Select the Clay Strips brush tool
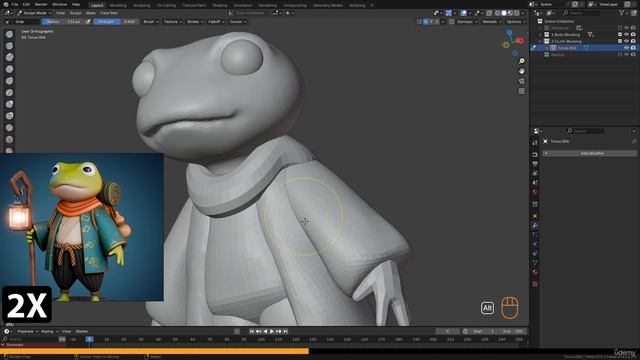Screen dimensions: 640x360 (9, 69)
